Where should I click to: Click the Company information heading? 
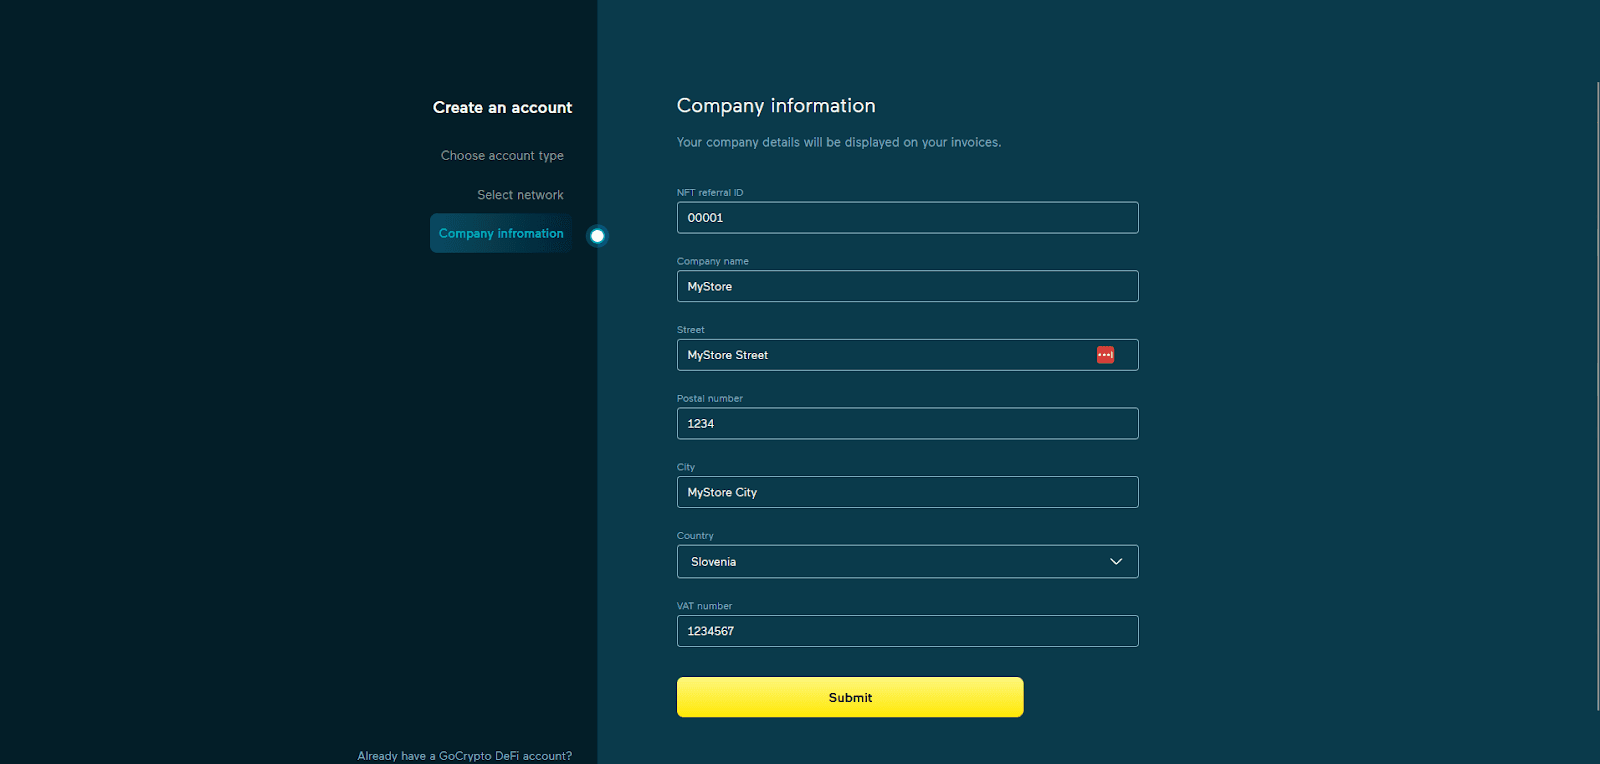[x=776, y=106]
